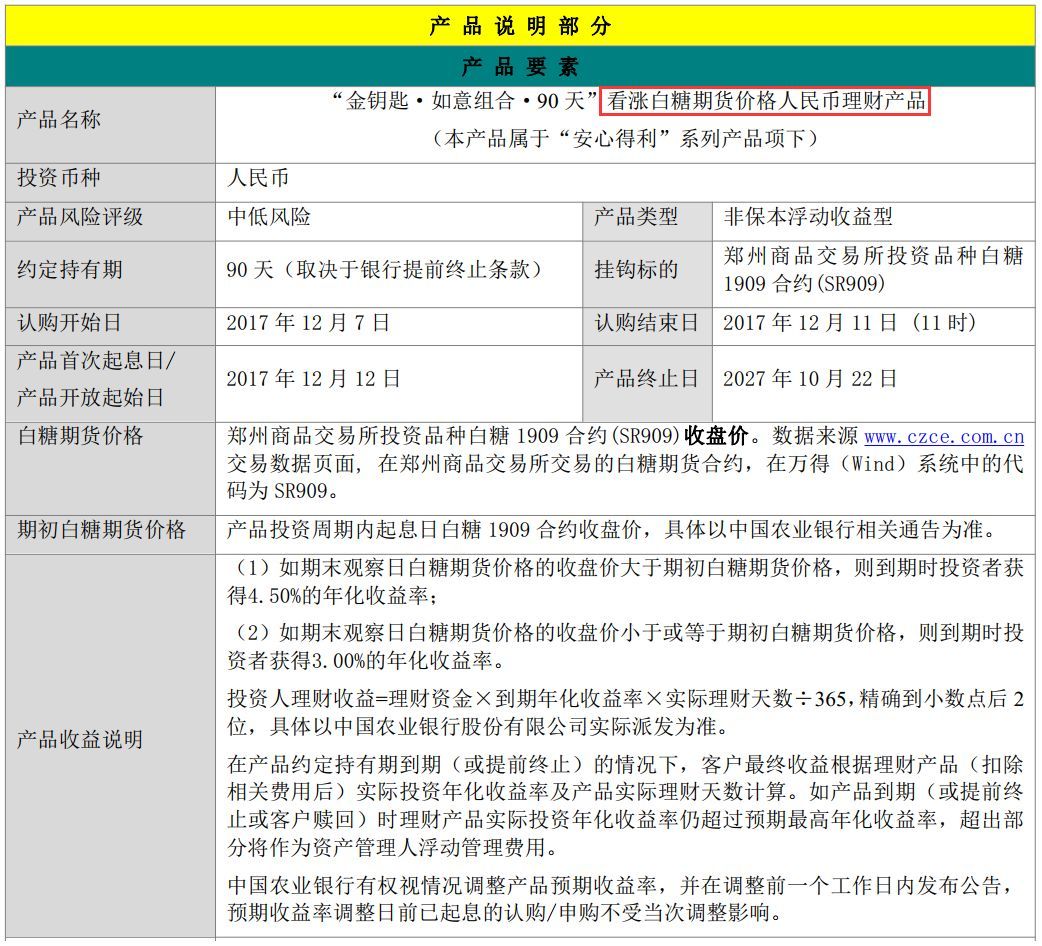The width and height of the screenshot is (1042, 946).
Task: Click the line 本产品属于"安心得利"系列产品项下
Action: [625, 138]
